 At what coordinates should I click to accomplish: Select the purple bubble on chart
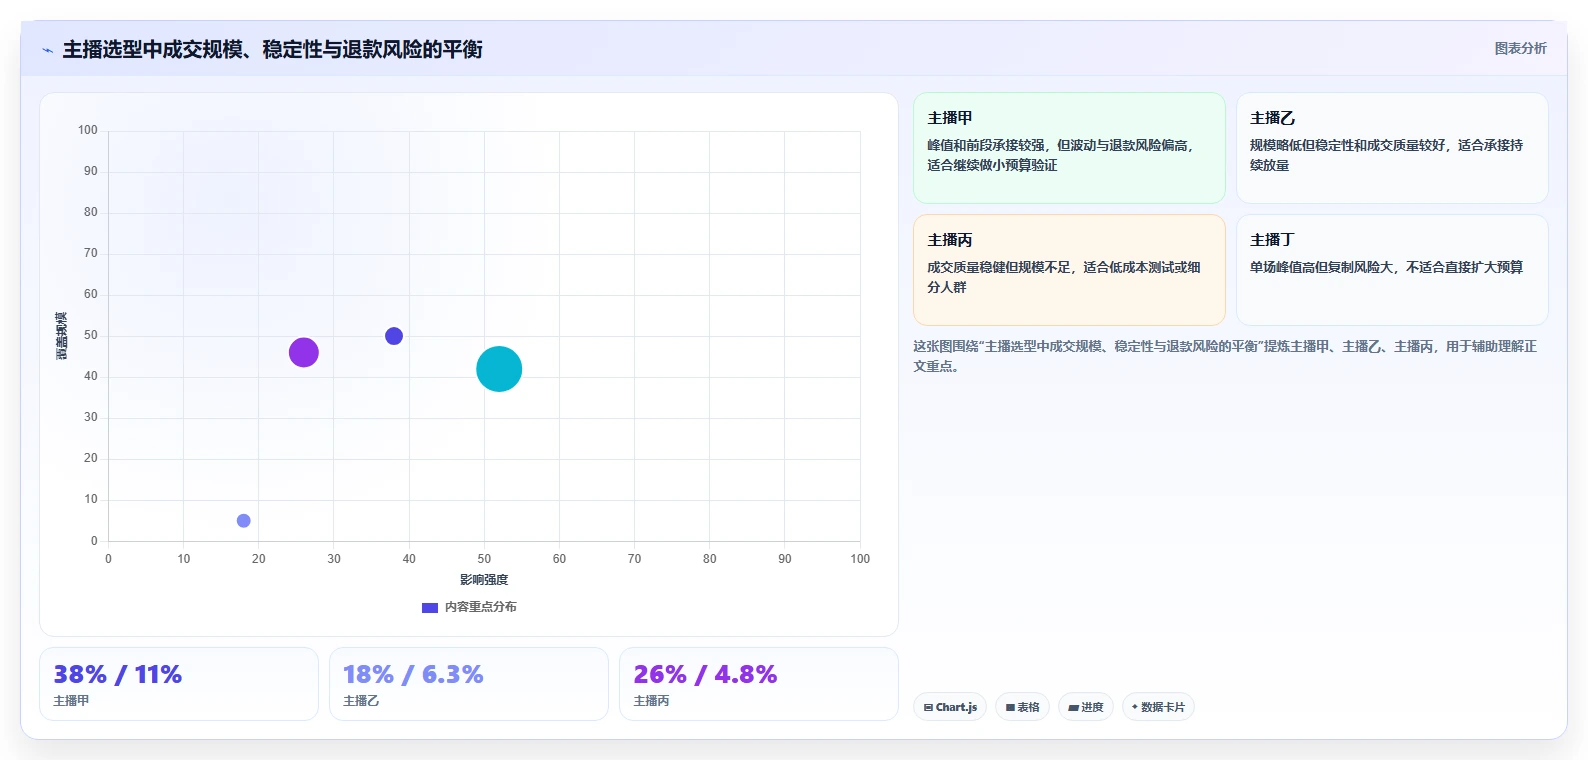coord(304,352)
